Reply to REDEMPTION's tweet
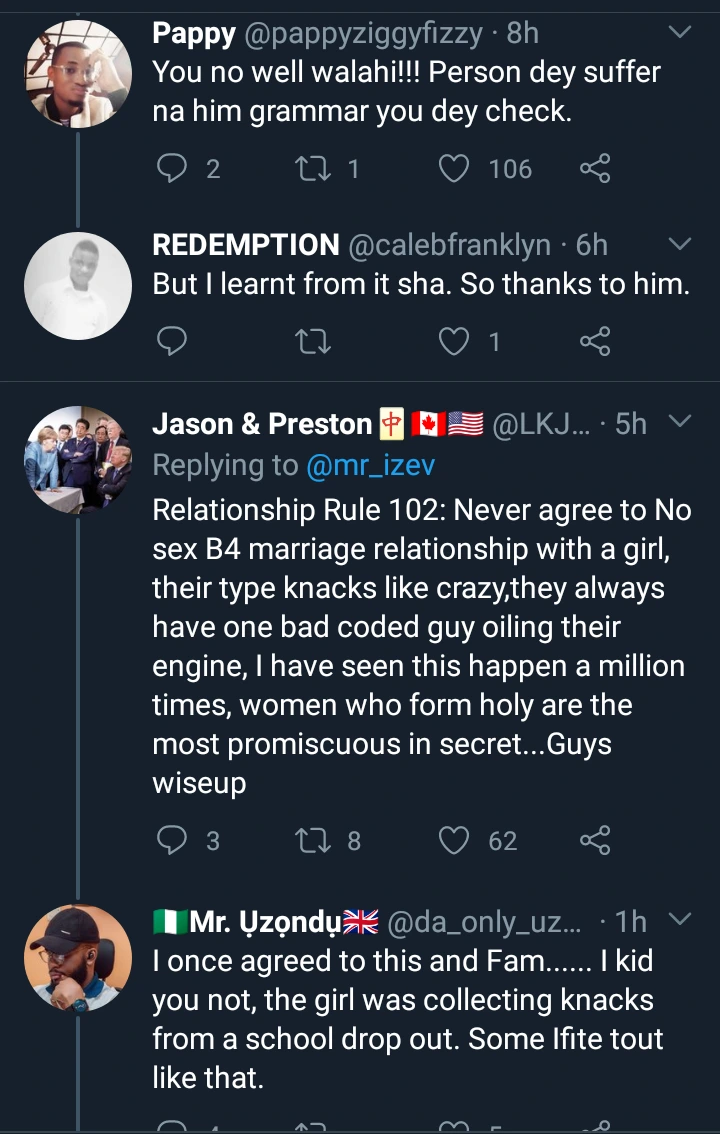 click(x=173, y=343)
